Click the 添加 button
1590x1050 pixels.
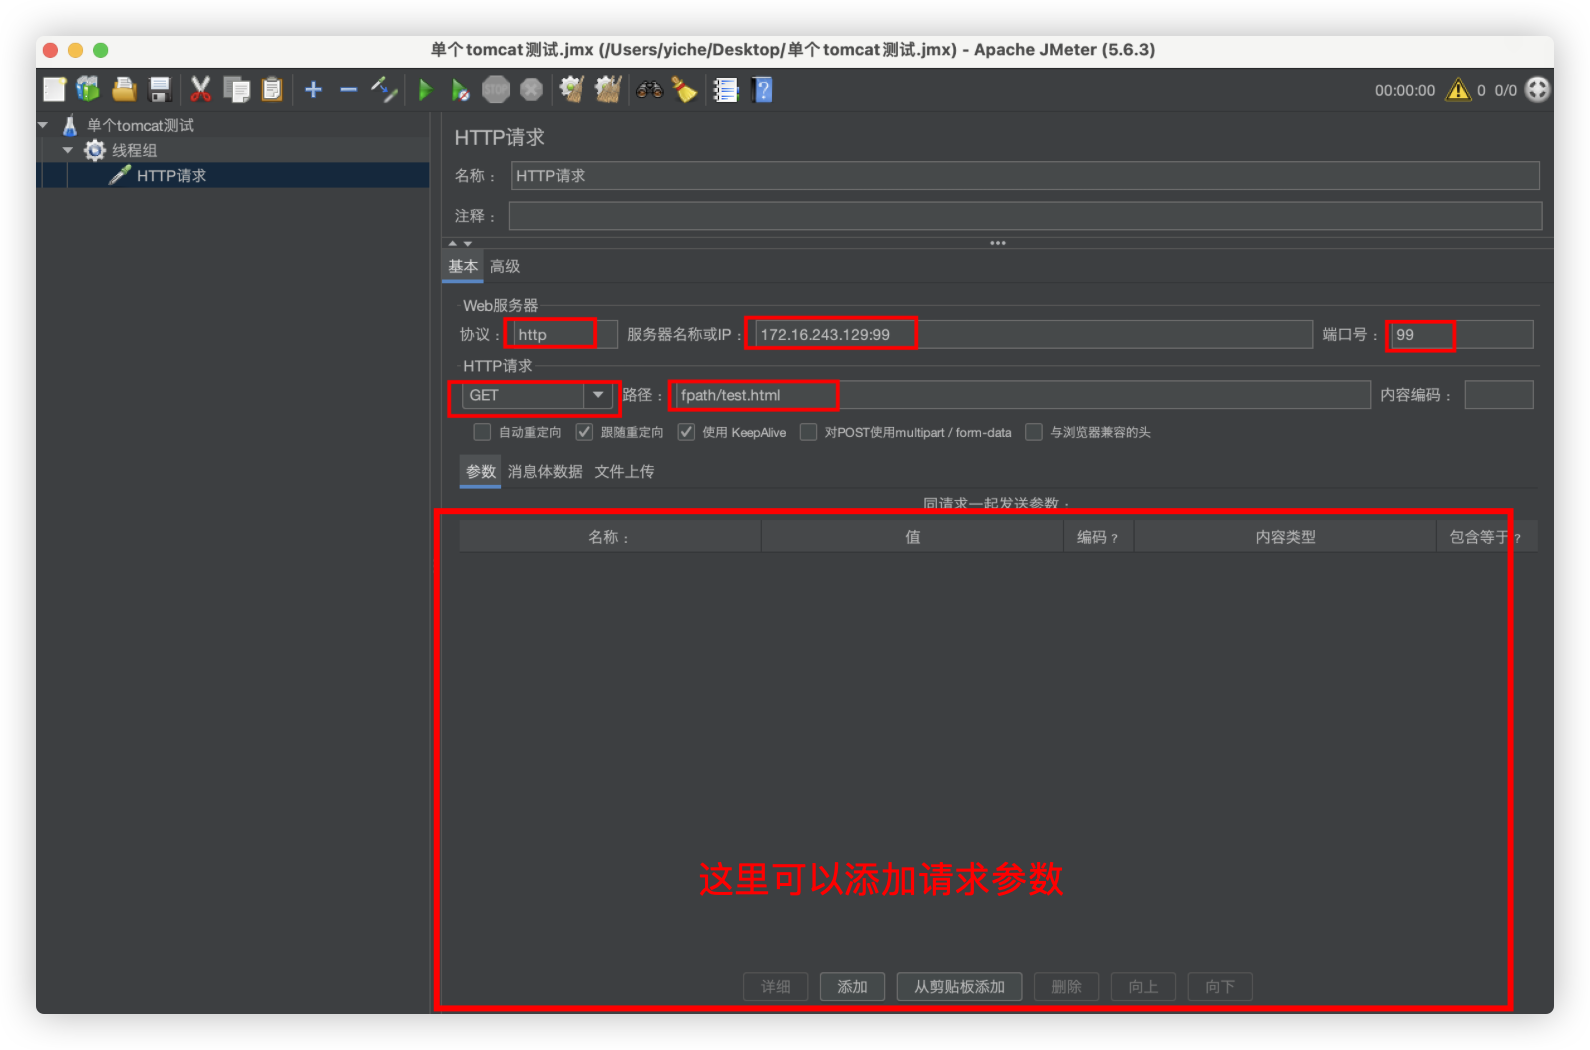pos(852,987)
